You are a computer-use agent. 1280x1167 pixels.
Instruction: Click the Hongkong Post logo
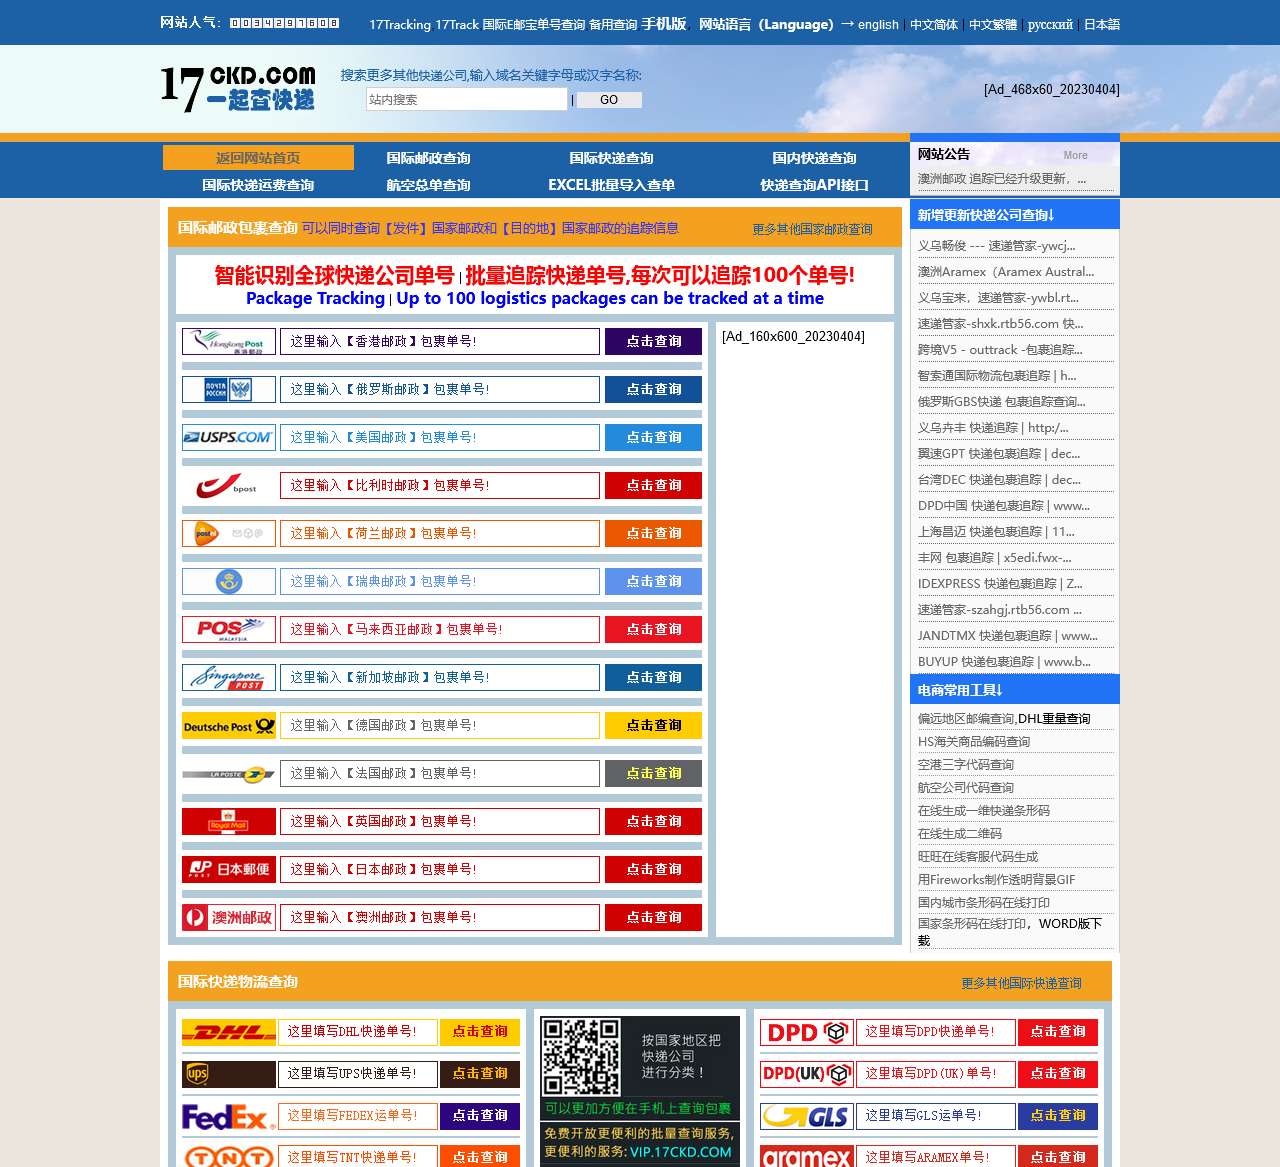coord(229,342)
